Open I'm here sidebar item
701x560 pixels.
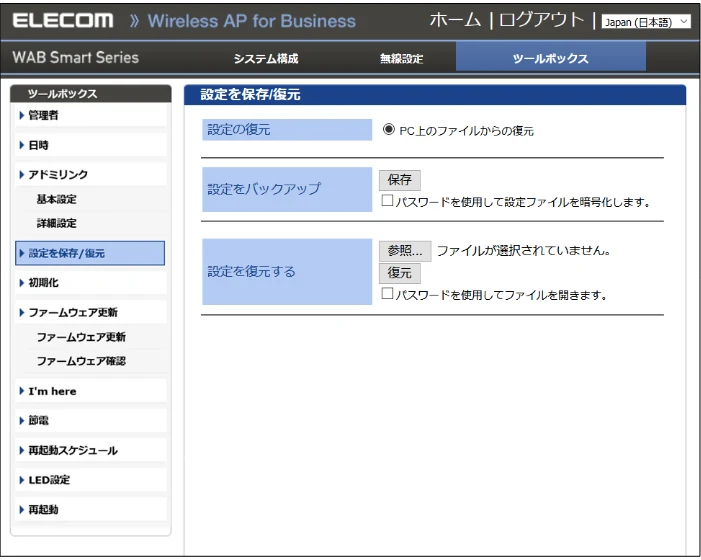tap(90, 391)
